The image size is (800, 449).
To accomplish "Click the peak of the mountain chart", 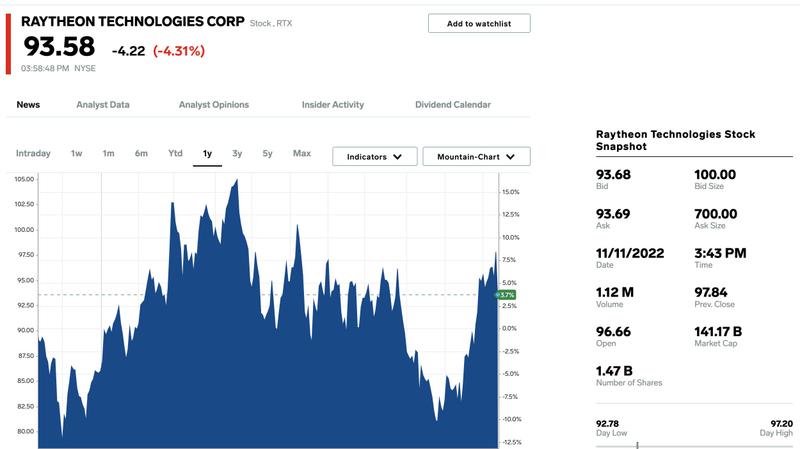I will click(237, 180).
